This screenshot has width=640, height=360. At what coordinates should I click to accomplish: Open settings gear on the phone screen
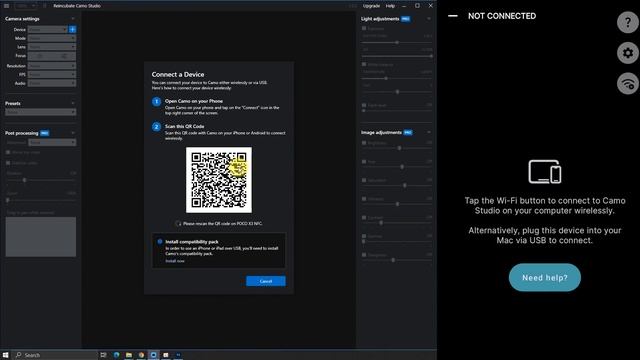[x=628, y=53]
